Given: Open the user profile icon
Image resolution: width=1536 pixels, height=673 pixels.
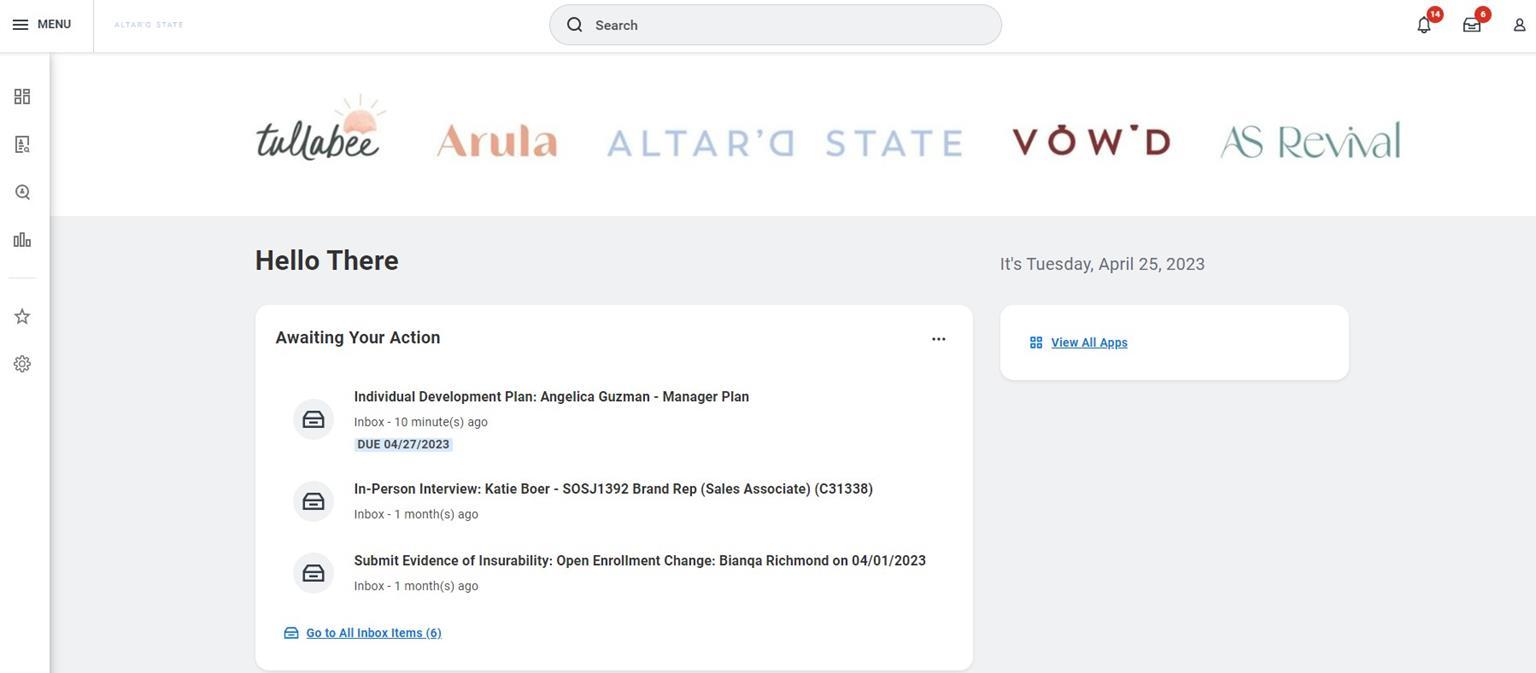Looking at the screenshot, I should click(x=1519, y=25).
